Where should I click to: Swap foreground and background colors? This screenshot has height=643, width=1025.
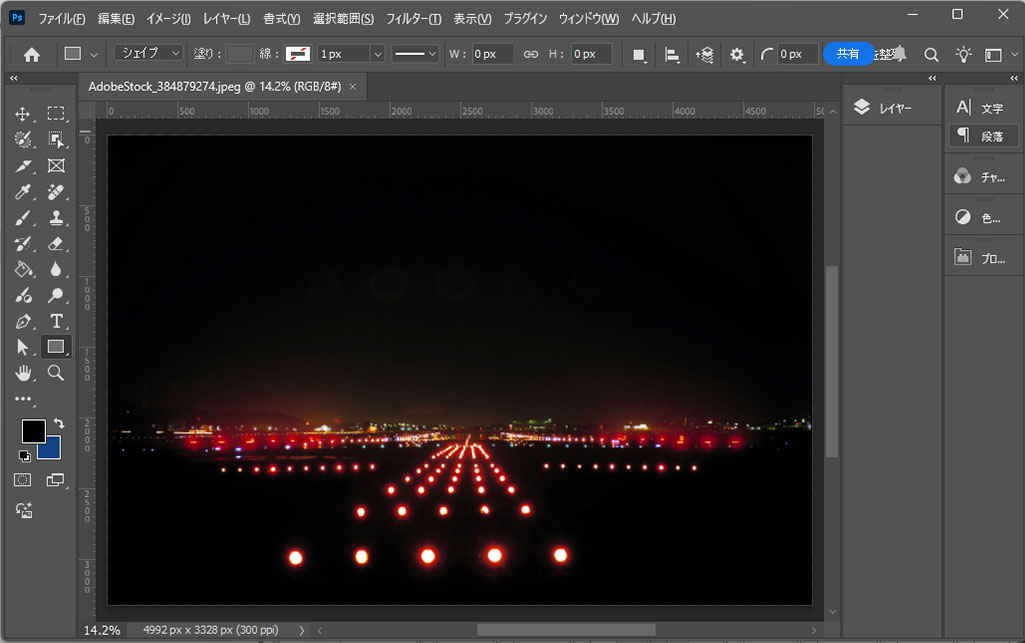(58, 424)
